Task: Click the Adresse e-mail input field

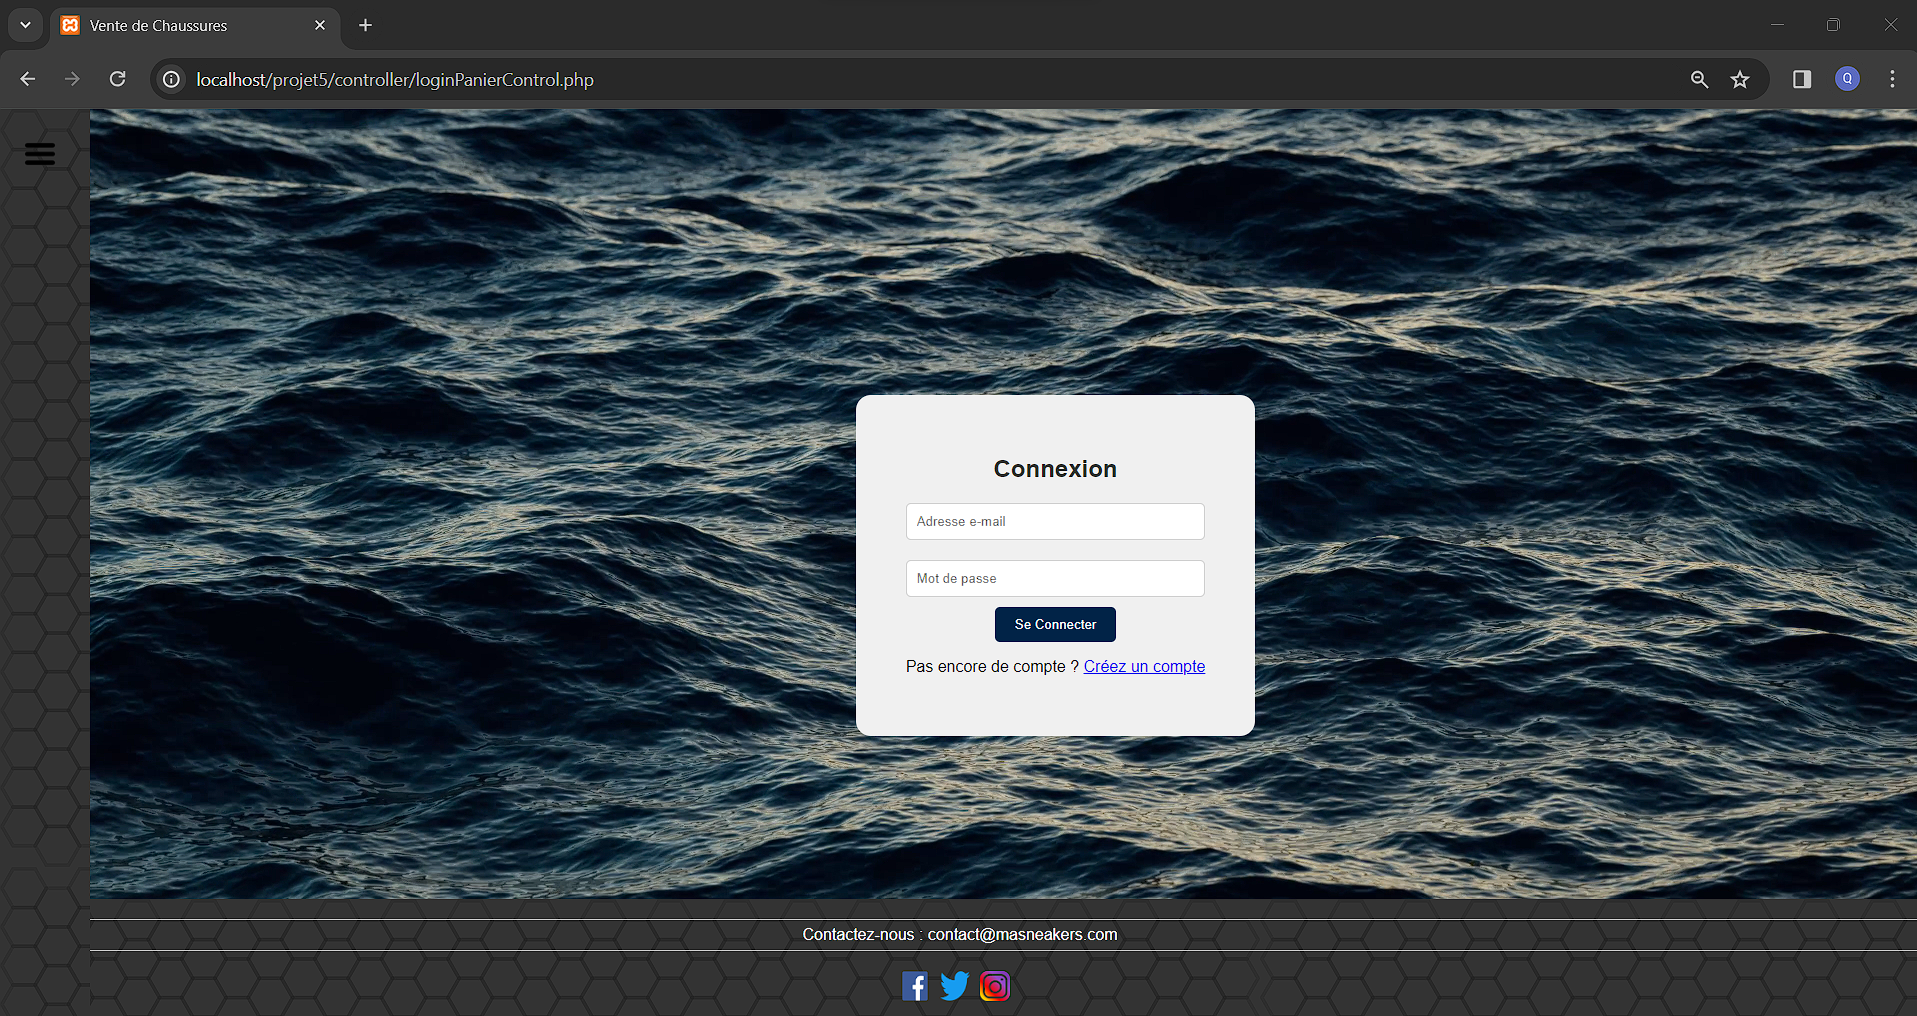Action: click(1055, 521)
